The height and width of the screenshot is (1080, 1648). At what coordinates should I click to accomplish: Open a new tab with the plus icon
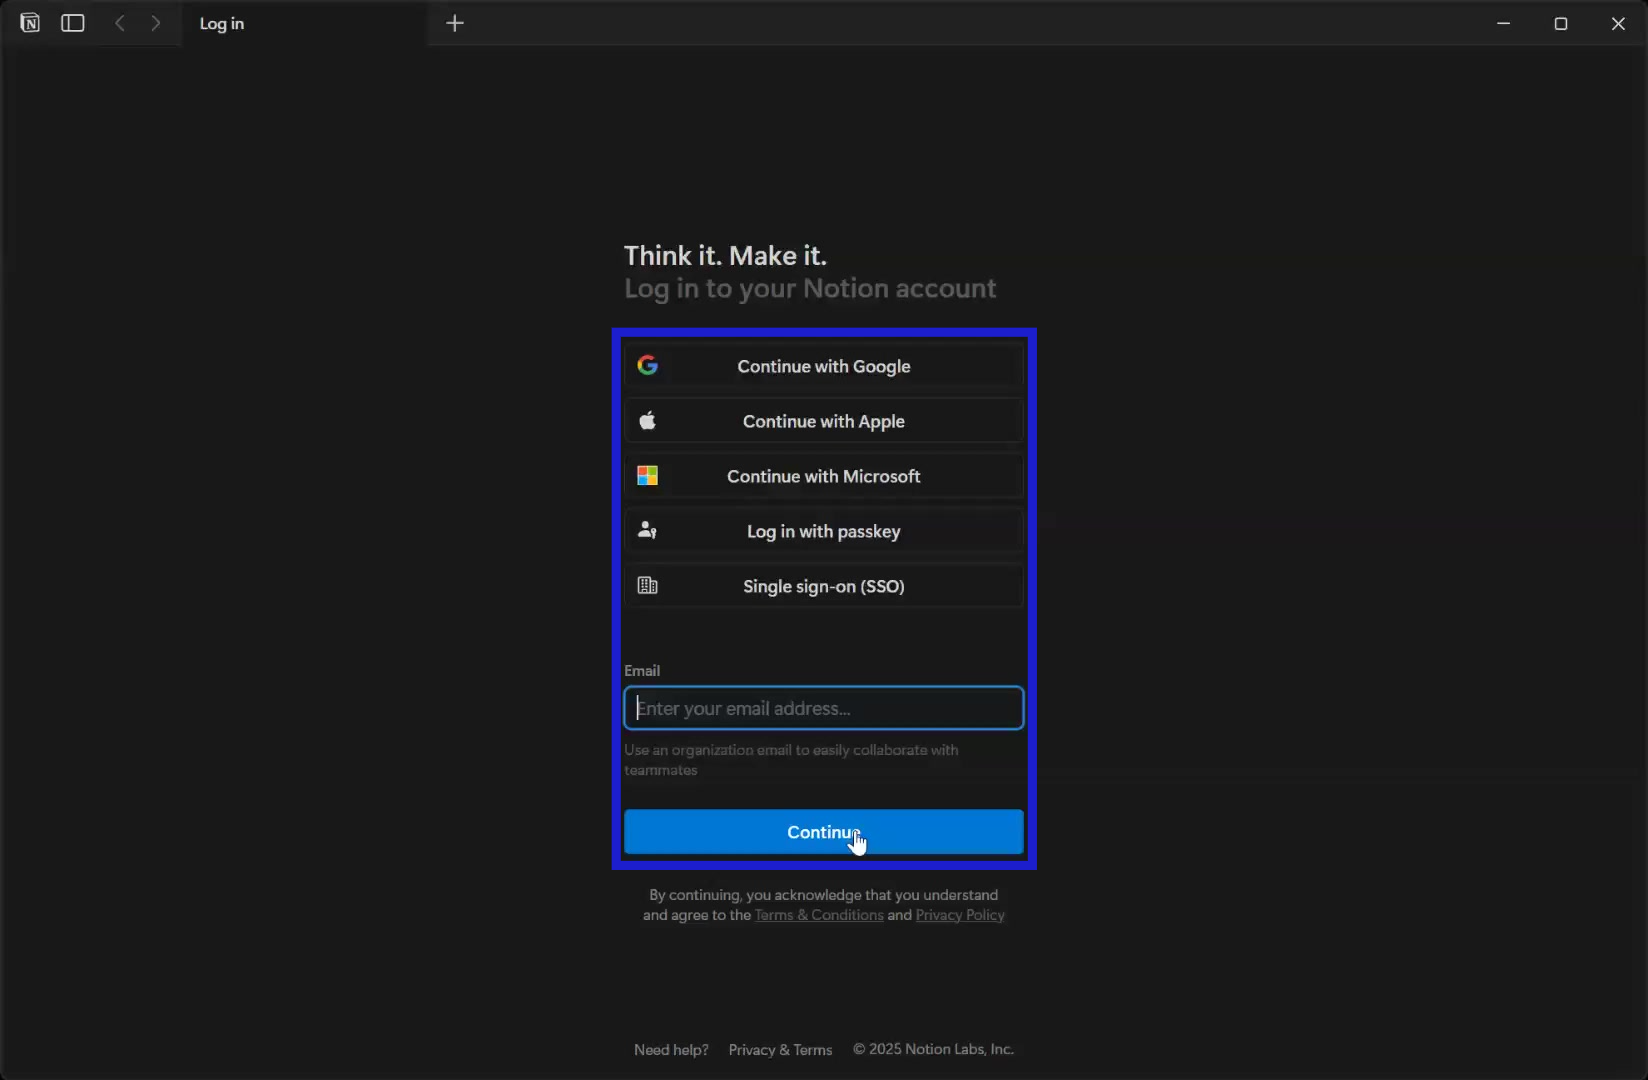pyautogui.click(x=455, y=23)
